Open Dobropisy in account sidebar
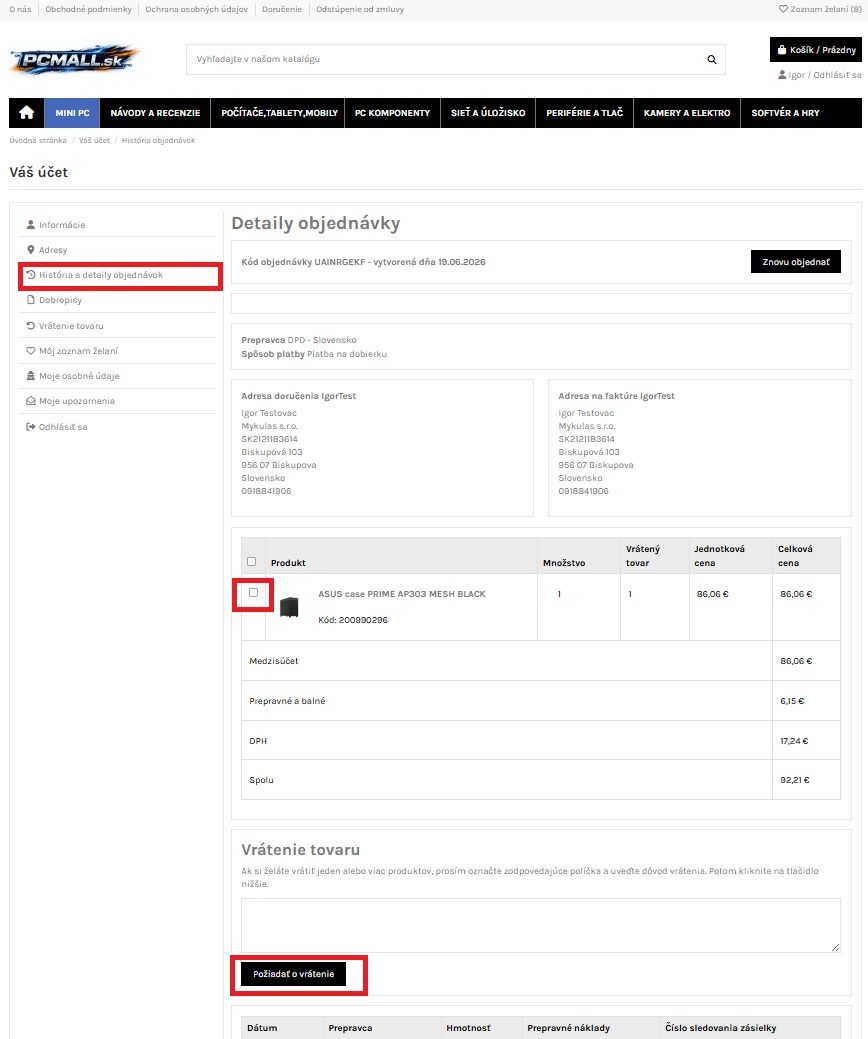The image size is (868, 1039). pyautogui.click(x=60, y=300)
